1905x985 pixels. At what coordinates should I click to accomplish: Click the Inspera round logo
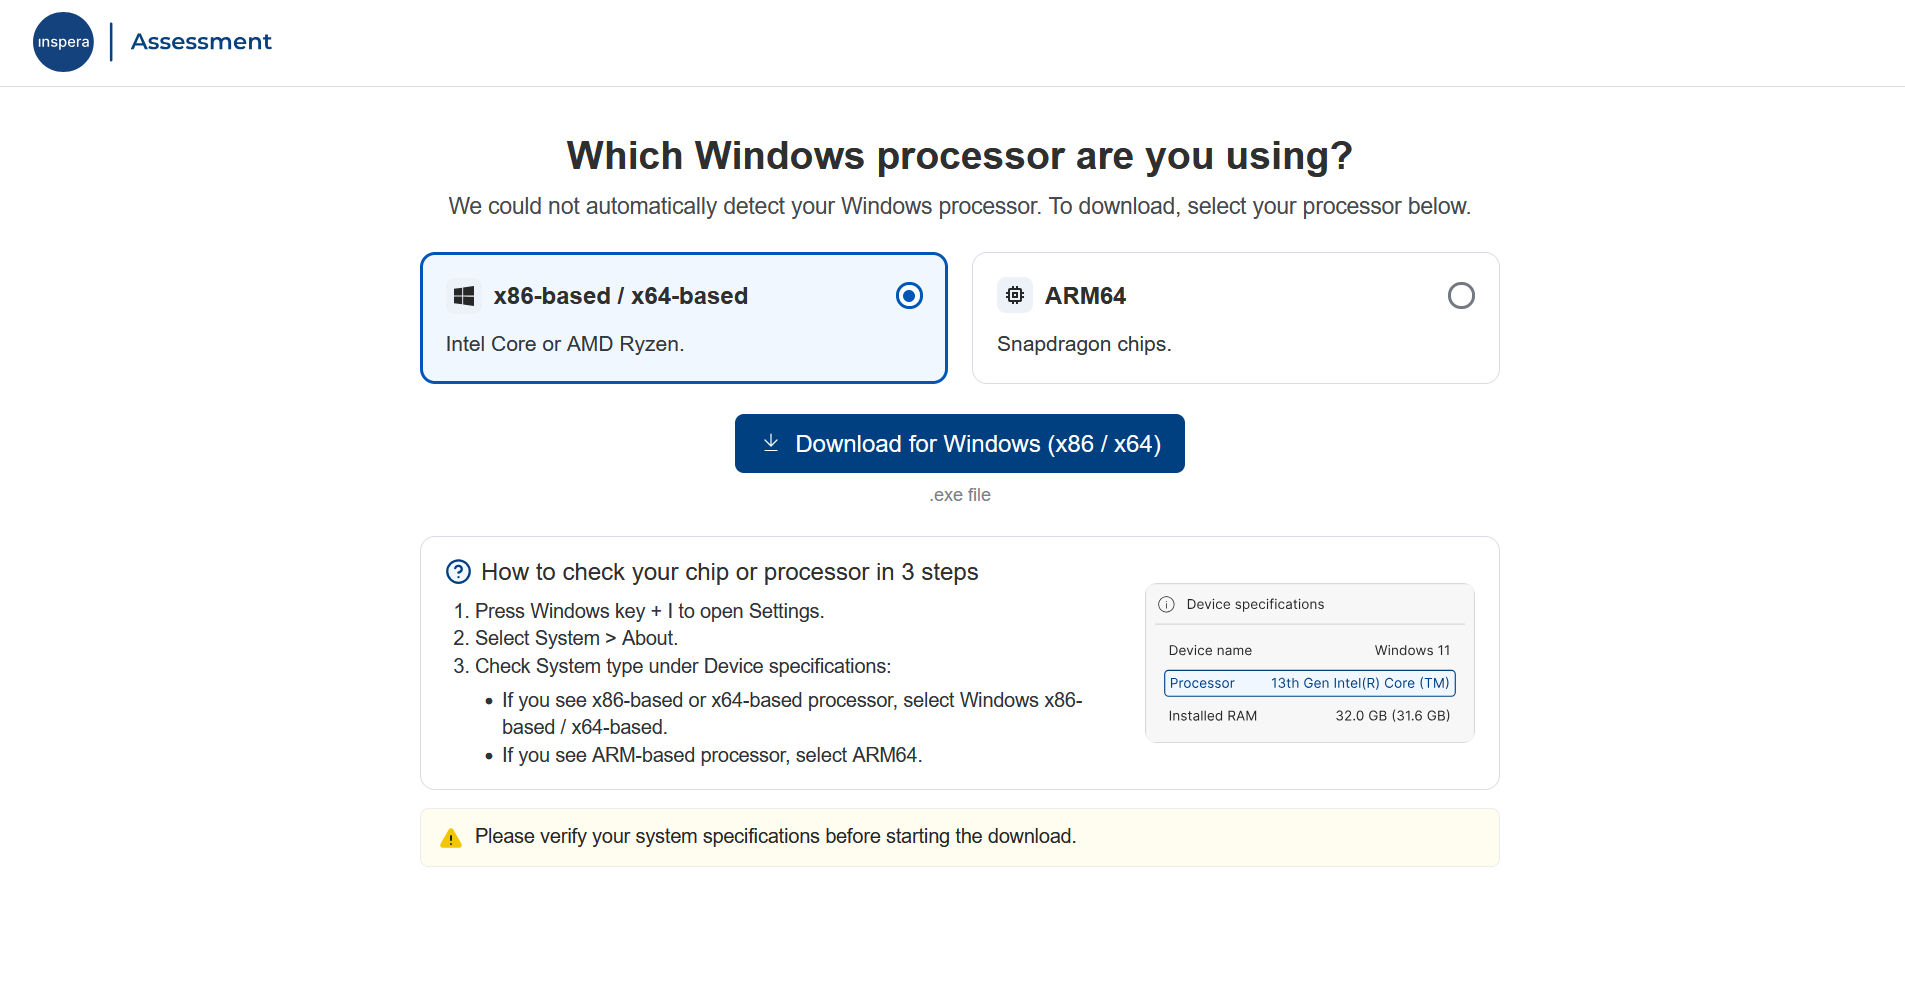click(x=63, y=42)
